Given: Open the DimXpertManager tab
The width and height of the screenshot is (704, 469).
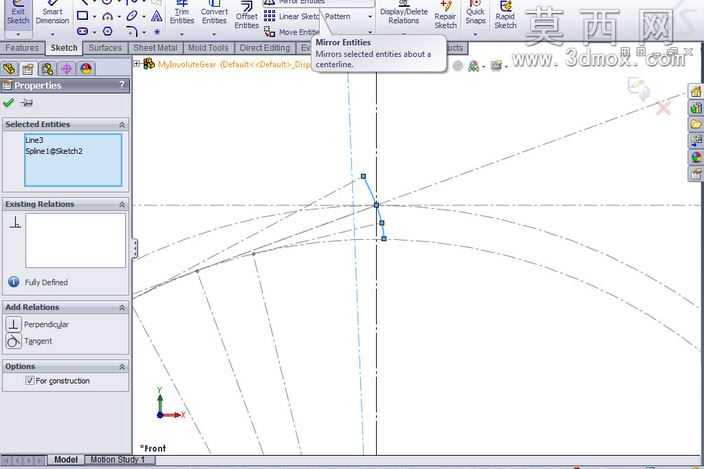Looking at the screenshot, I should (66, 69).
